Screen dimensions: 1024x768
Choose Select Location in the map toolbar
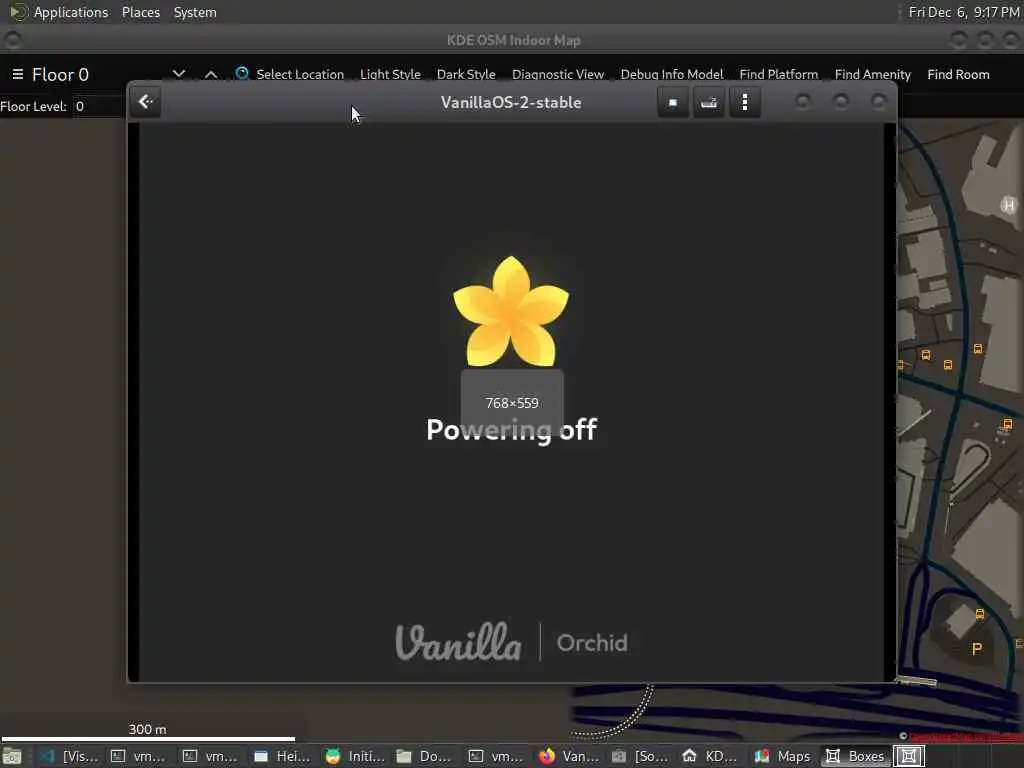click(x=300, y=74)
